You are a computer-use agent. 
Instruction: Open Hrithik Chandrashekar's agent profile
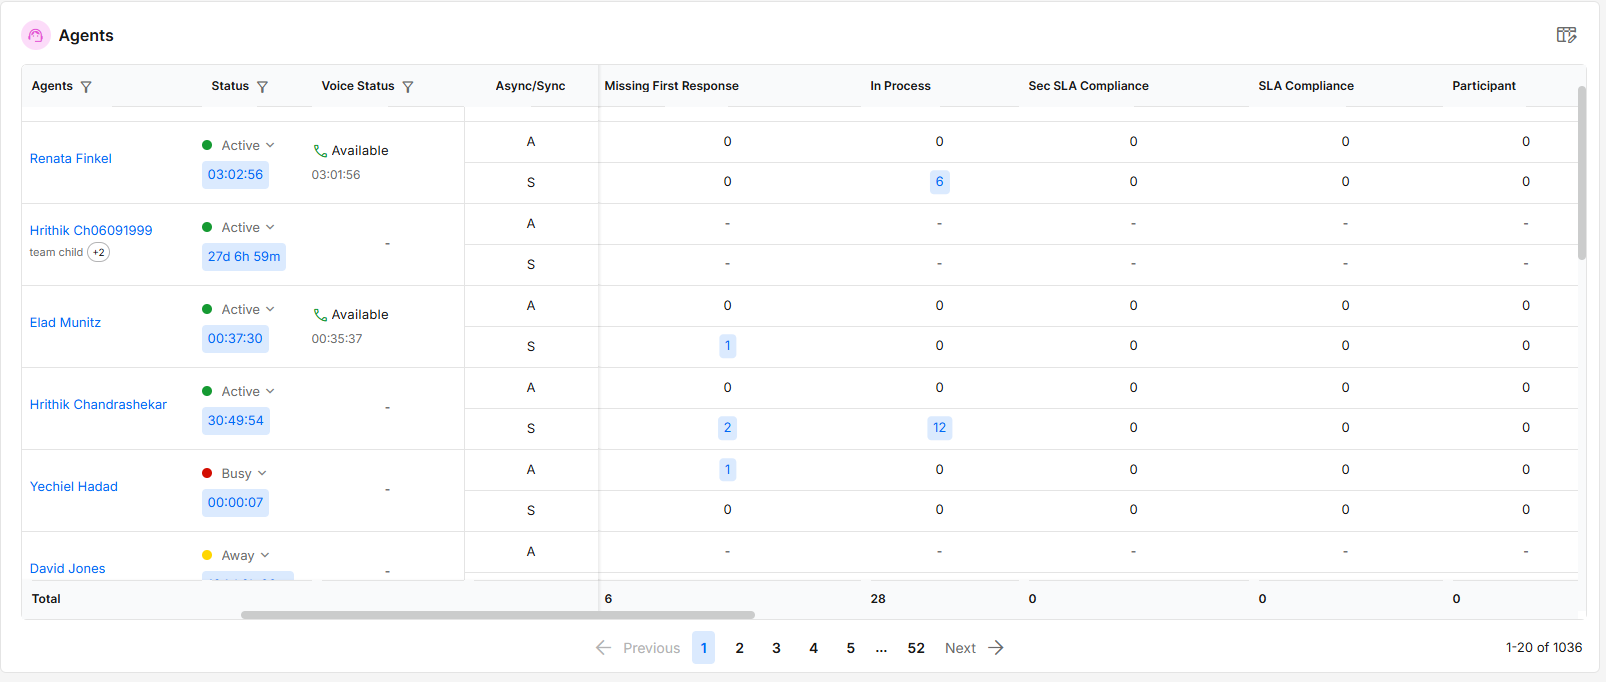click(98, 405)
